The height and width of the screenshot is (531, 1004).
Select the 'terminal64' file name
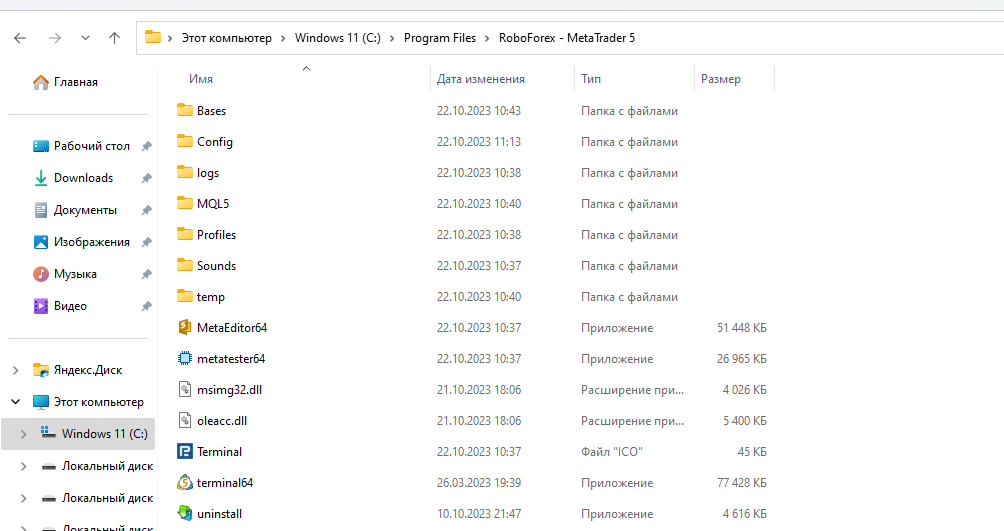tap(225, 483)
